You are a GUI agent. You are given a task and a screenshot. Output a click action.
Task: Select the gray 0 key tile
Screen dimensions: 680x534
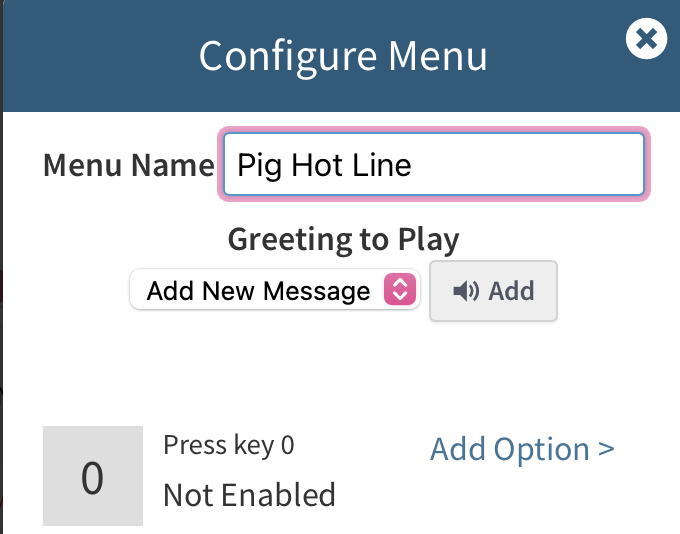pos(93,477)
